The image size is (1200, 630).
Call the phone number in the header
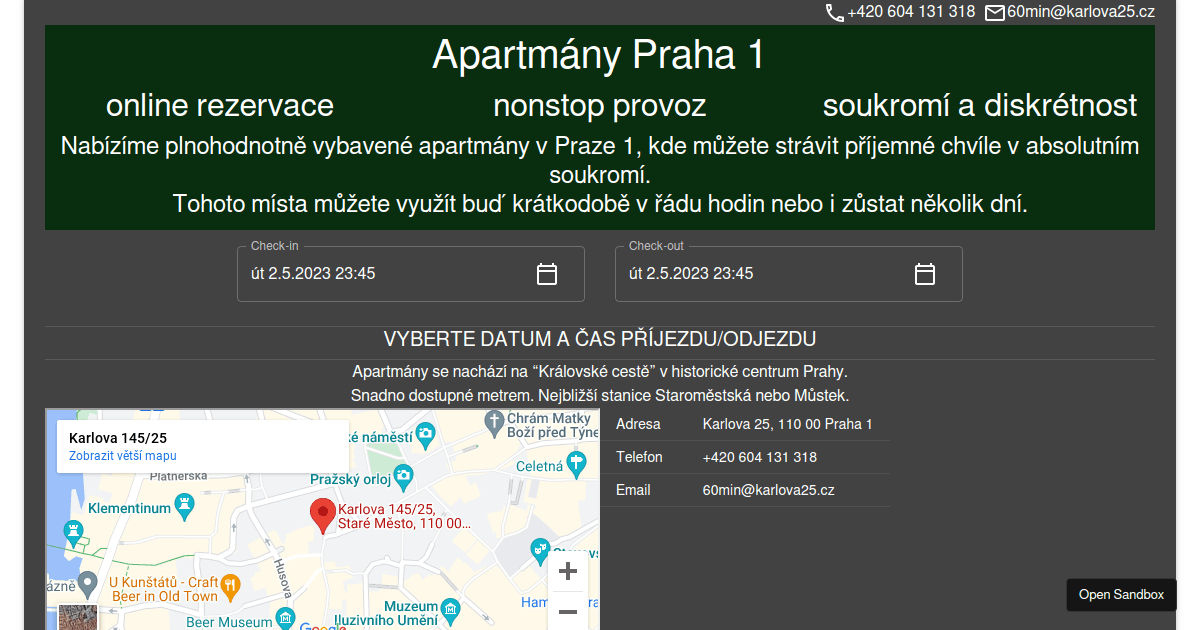(910, 12)
